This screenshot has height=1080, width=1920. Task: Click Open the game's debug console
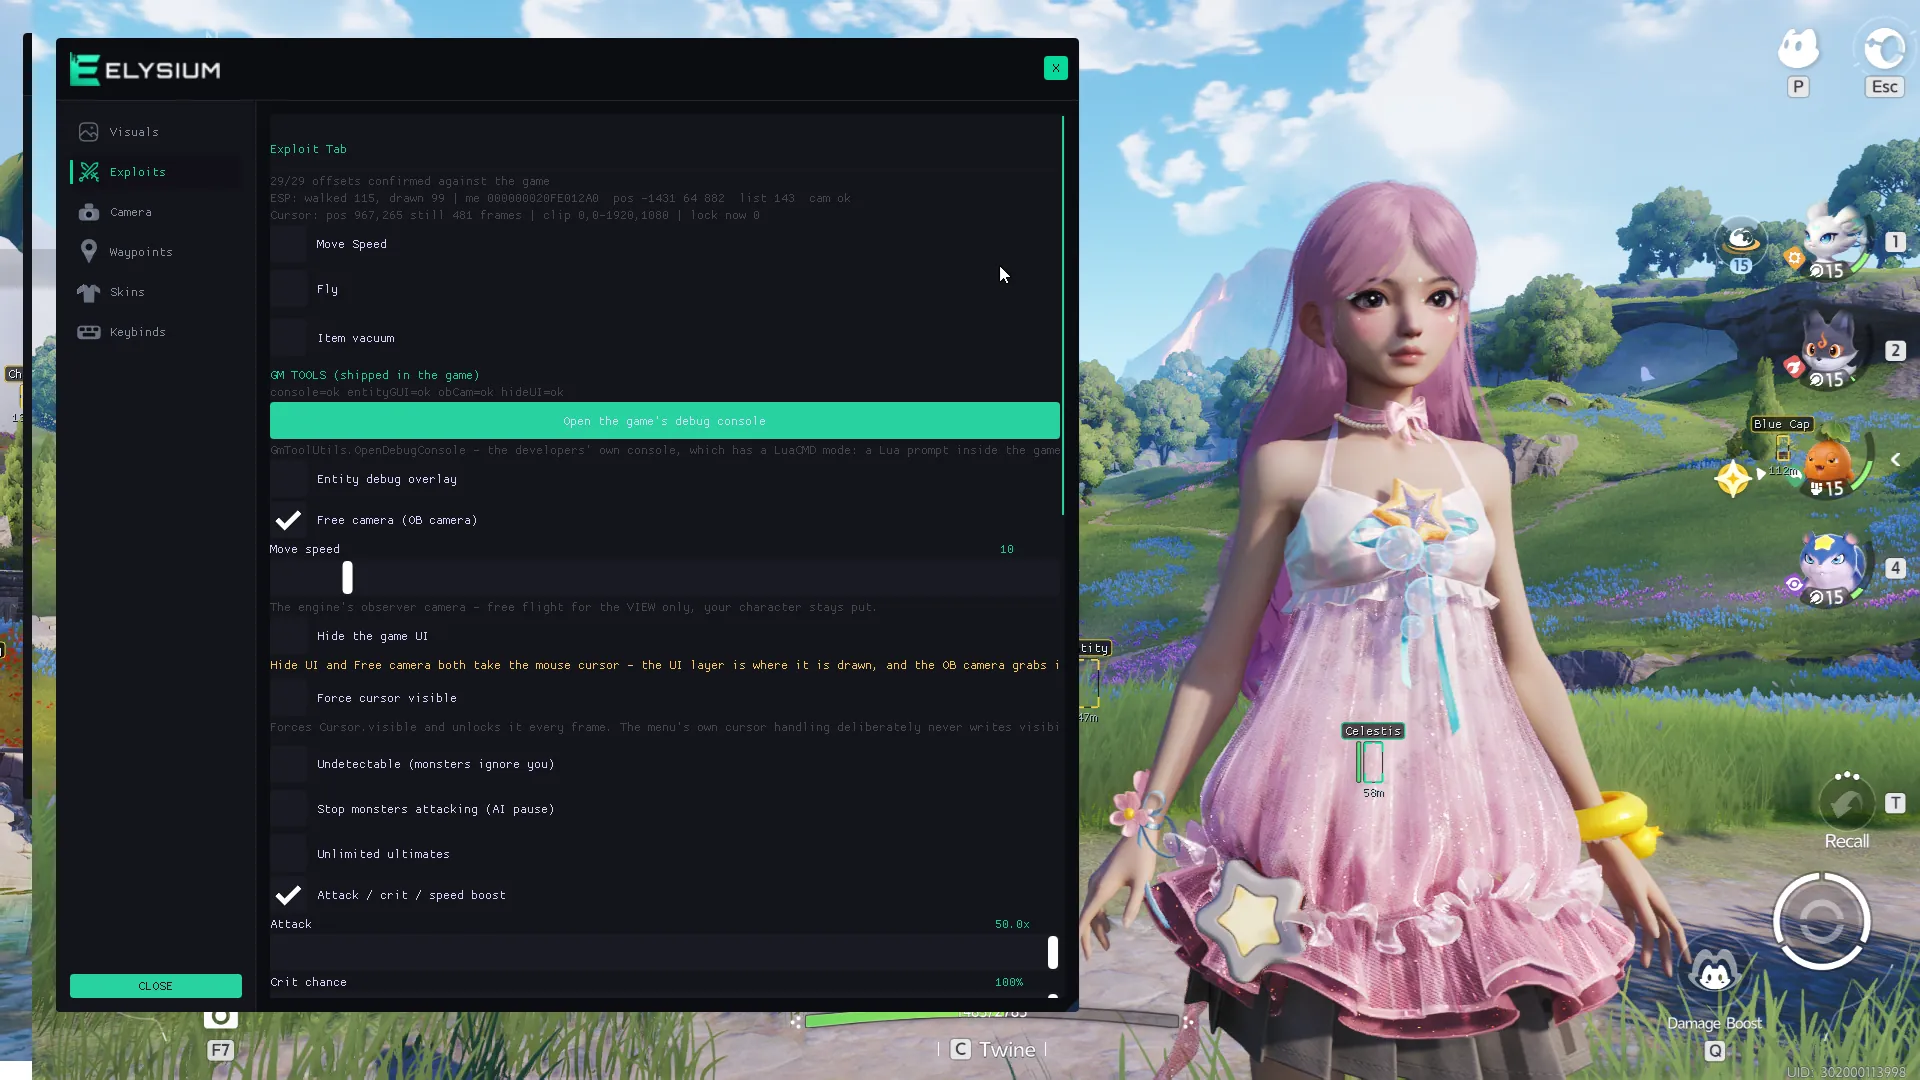coord(664,421)
